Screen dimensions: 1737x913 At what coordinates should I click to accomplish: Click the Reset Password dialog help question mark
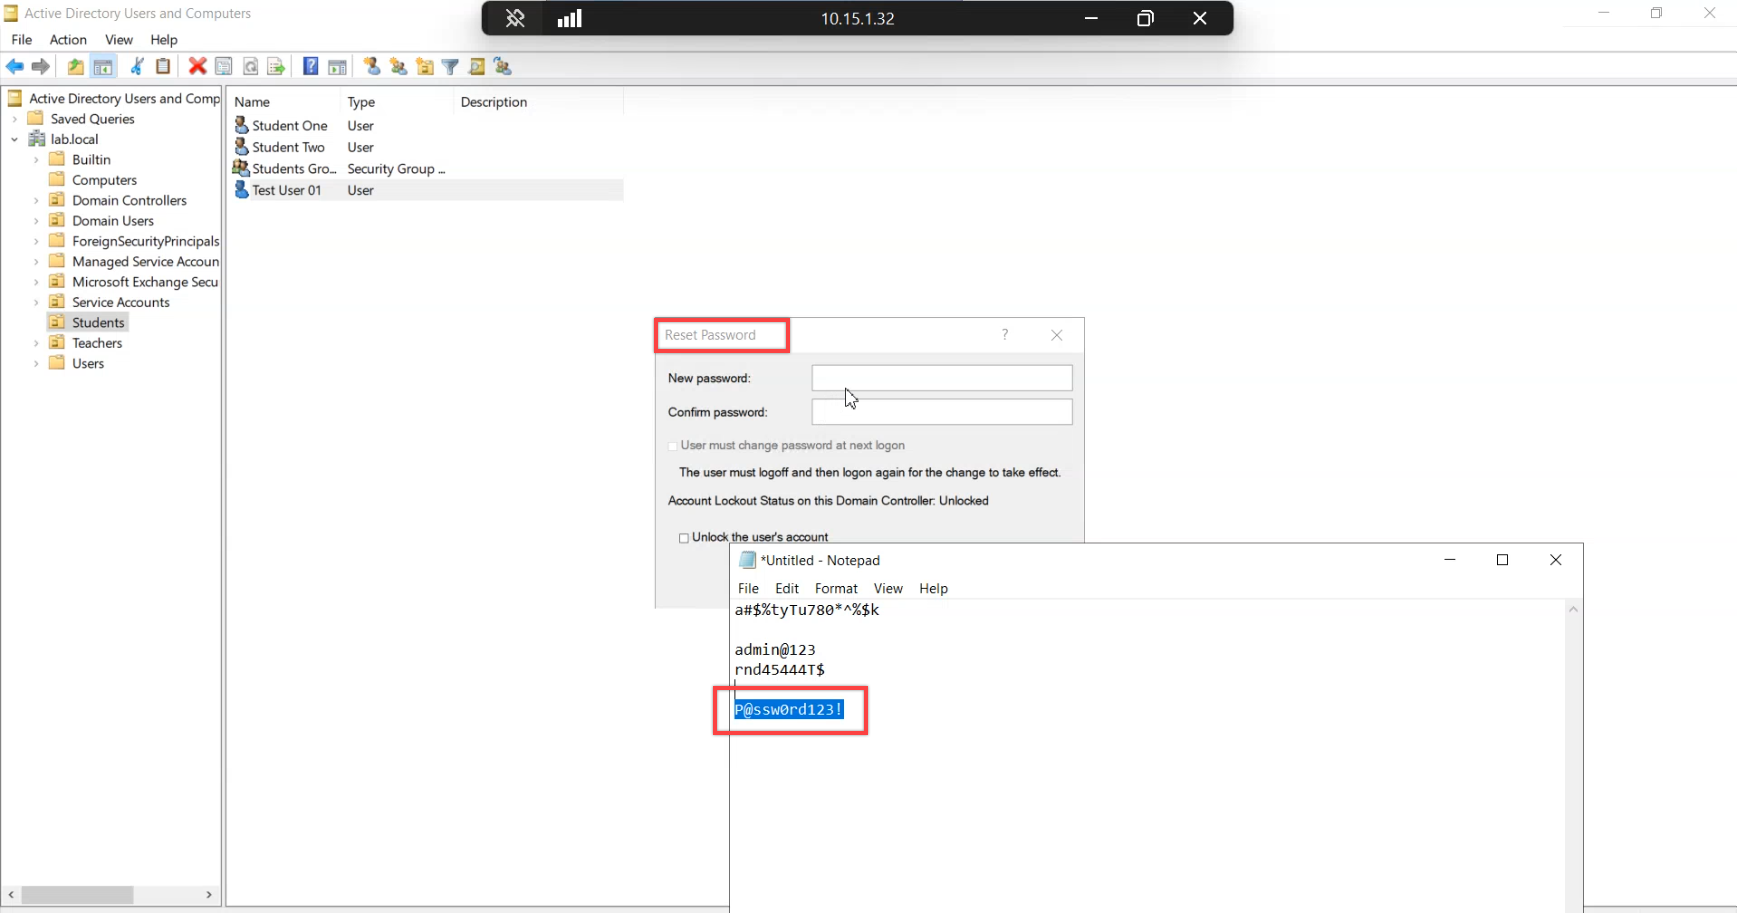pos(1005,335)
